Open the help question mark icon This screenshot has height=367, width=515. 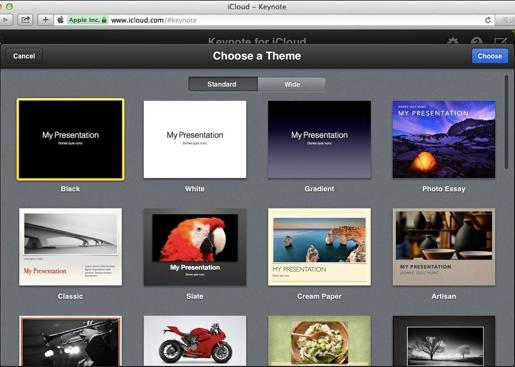(477, 42)
